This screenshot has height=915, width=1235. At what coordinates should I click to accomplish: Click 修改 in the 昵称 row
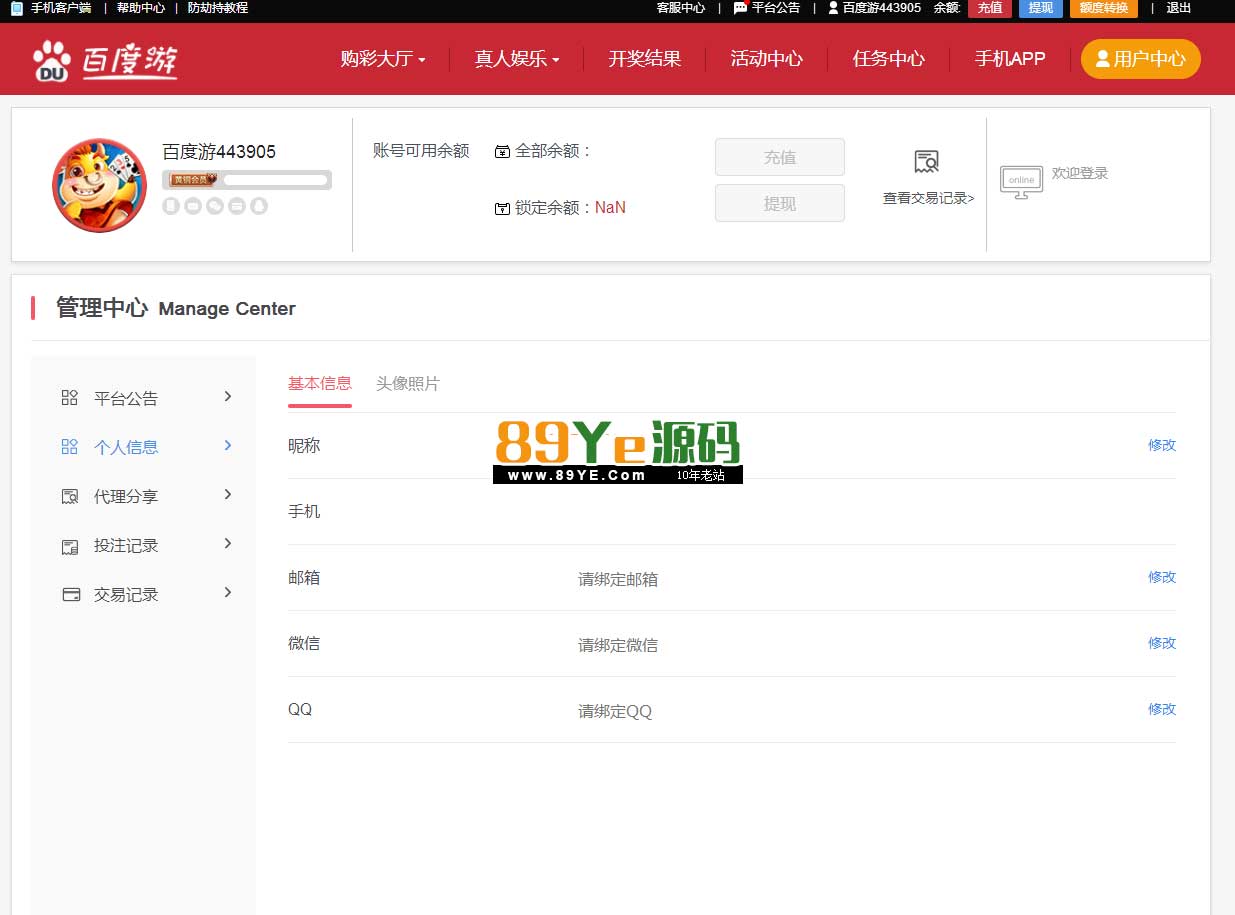click(x=1162, y=445)
